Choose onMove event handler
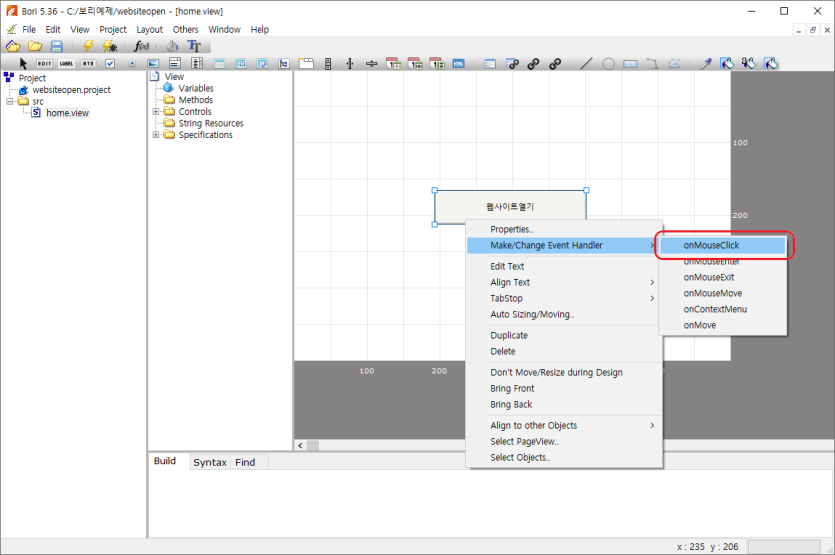The height and width of the screenshot is (555, 835). [722, 325]
